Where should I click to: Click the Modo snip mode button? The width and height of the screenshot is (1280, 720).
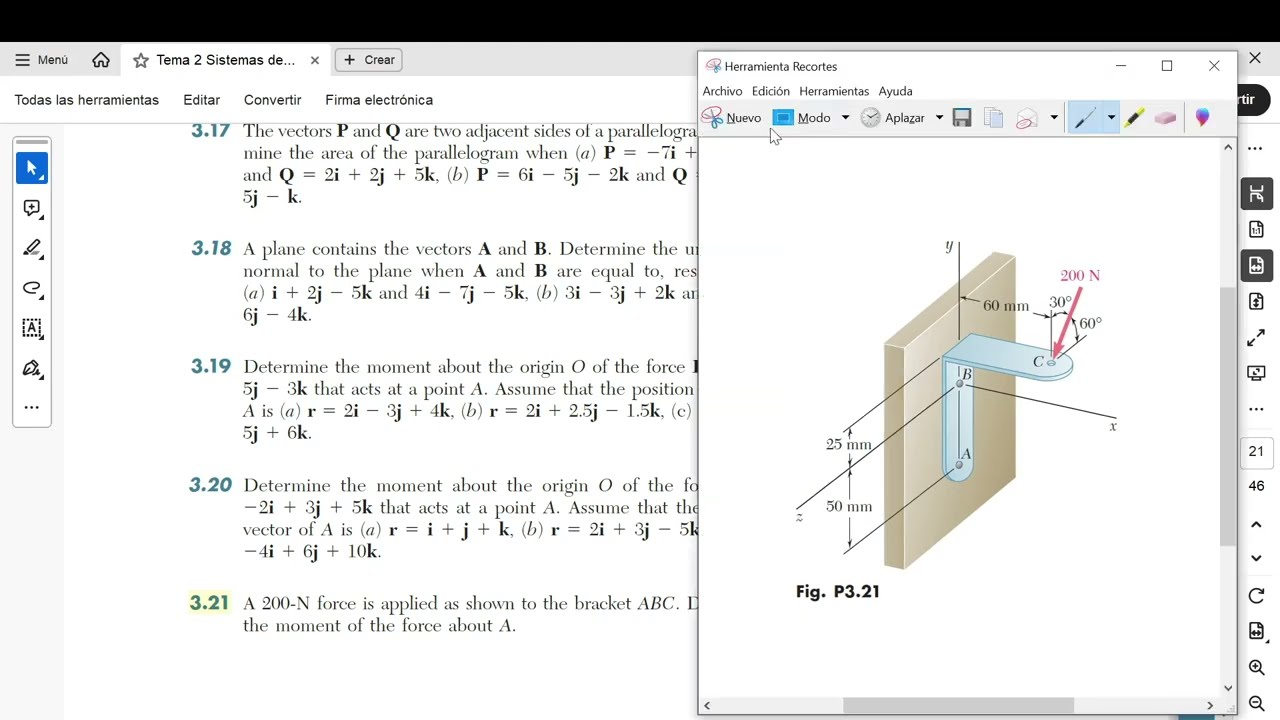click(x=802, y=118)
